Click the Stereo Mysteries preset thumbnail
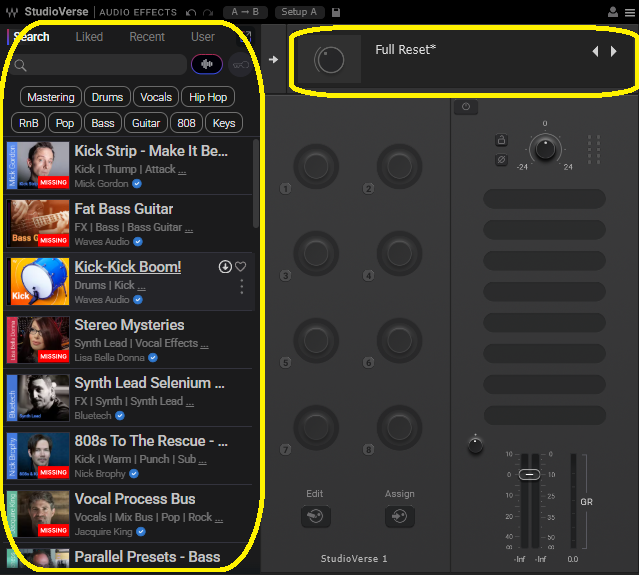Viewport: 639px width, 575px height. [x=40, y=339]
